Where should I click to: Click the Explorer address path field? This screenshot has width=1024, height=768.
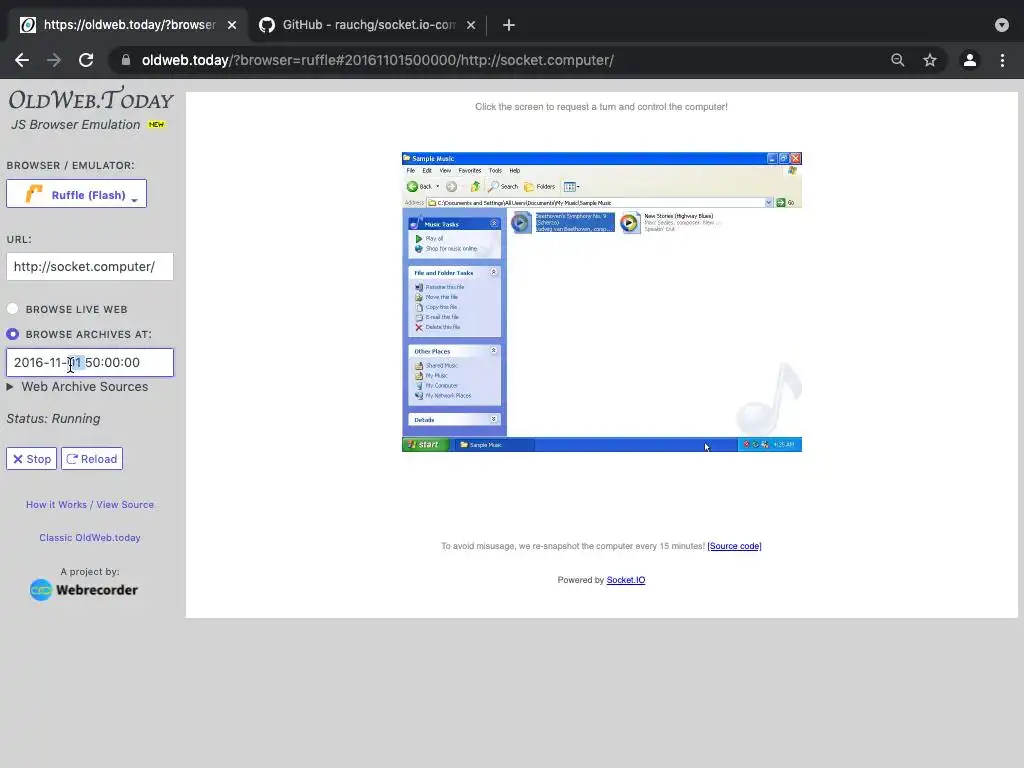[596, 202]
